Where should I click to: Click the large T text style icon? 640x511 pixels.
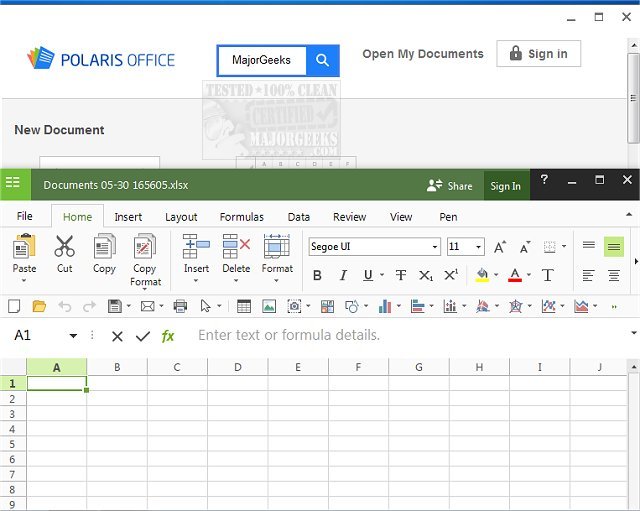point(547,275)
